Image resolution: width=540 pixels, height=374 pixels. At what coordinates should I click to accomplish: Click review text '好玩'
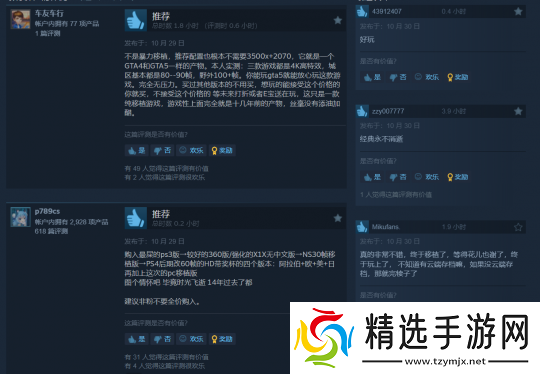(367, 40)
